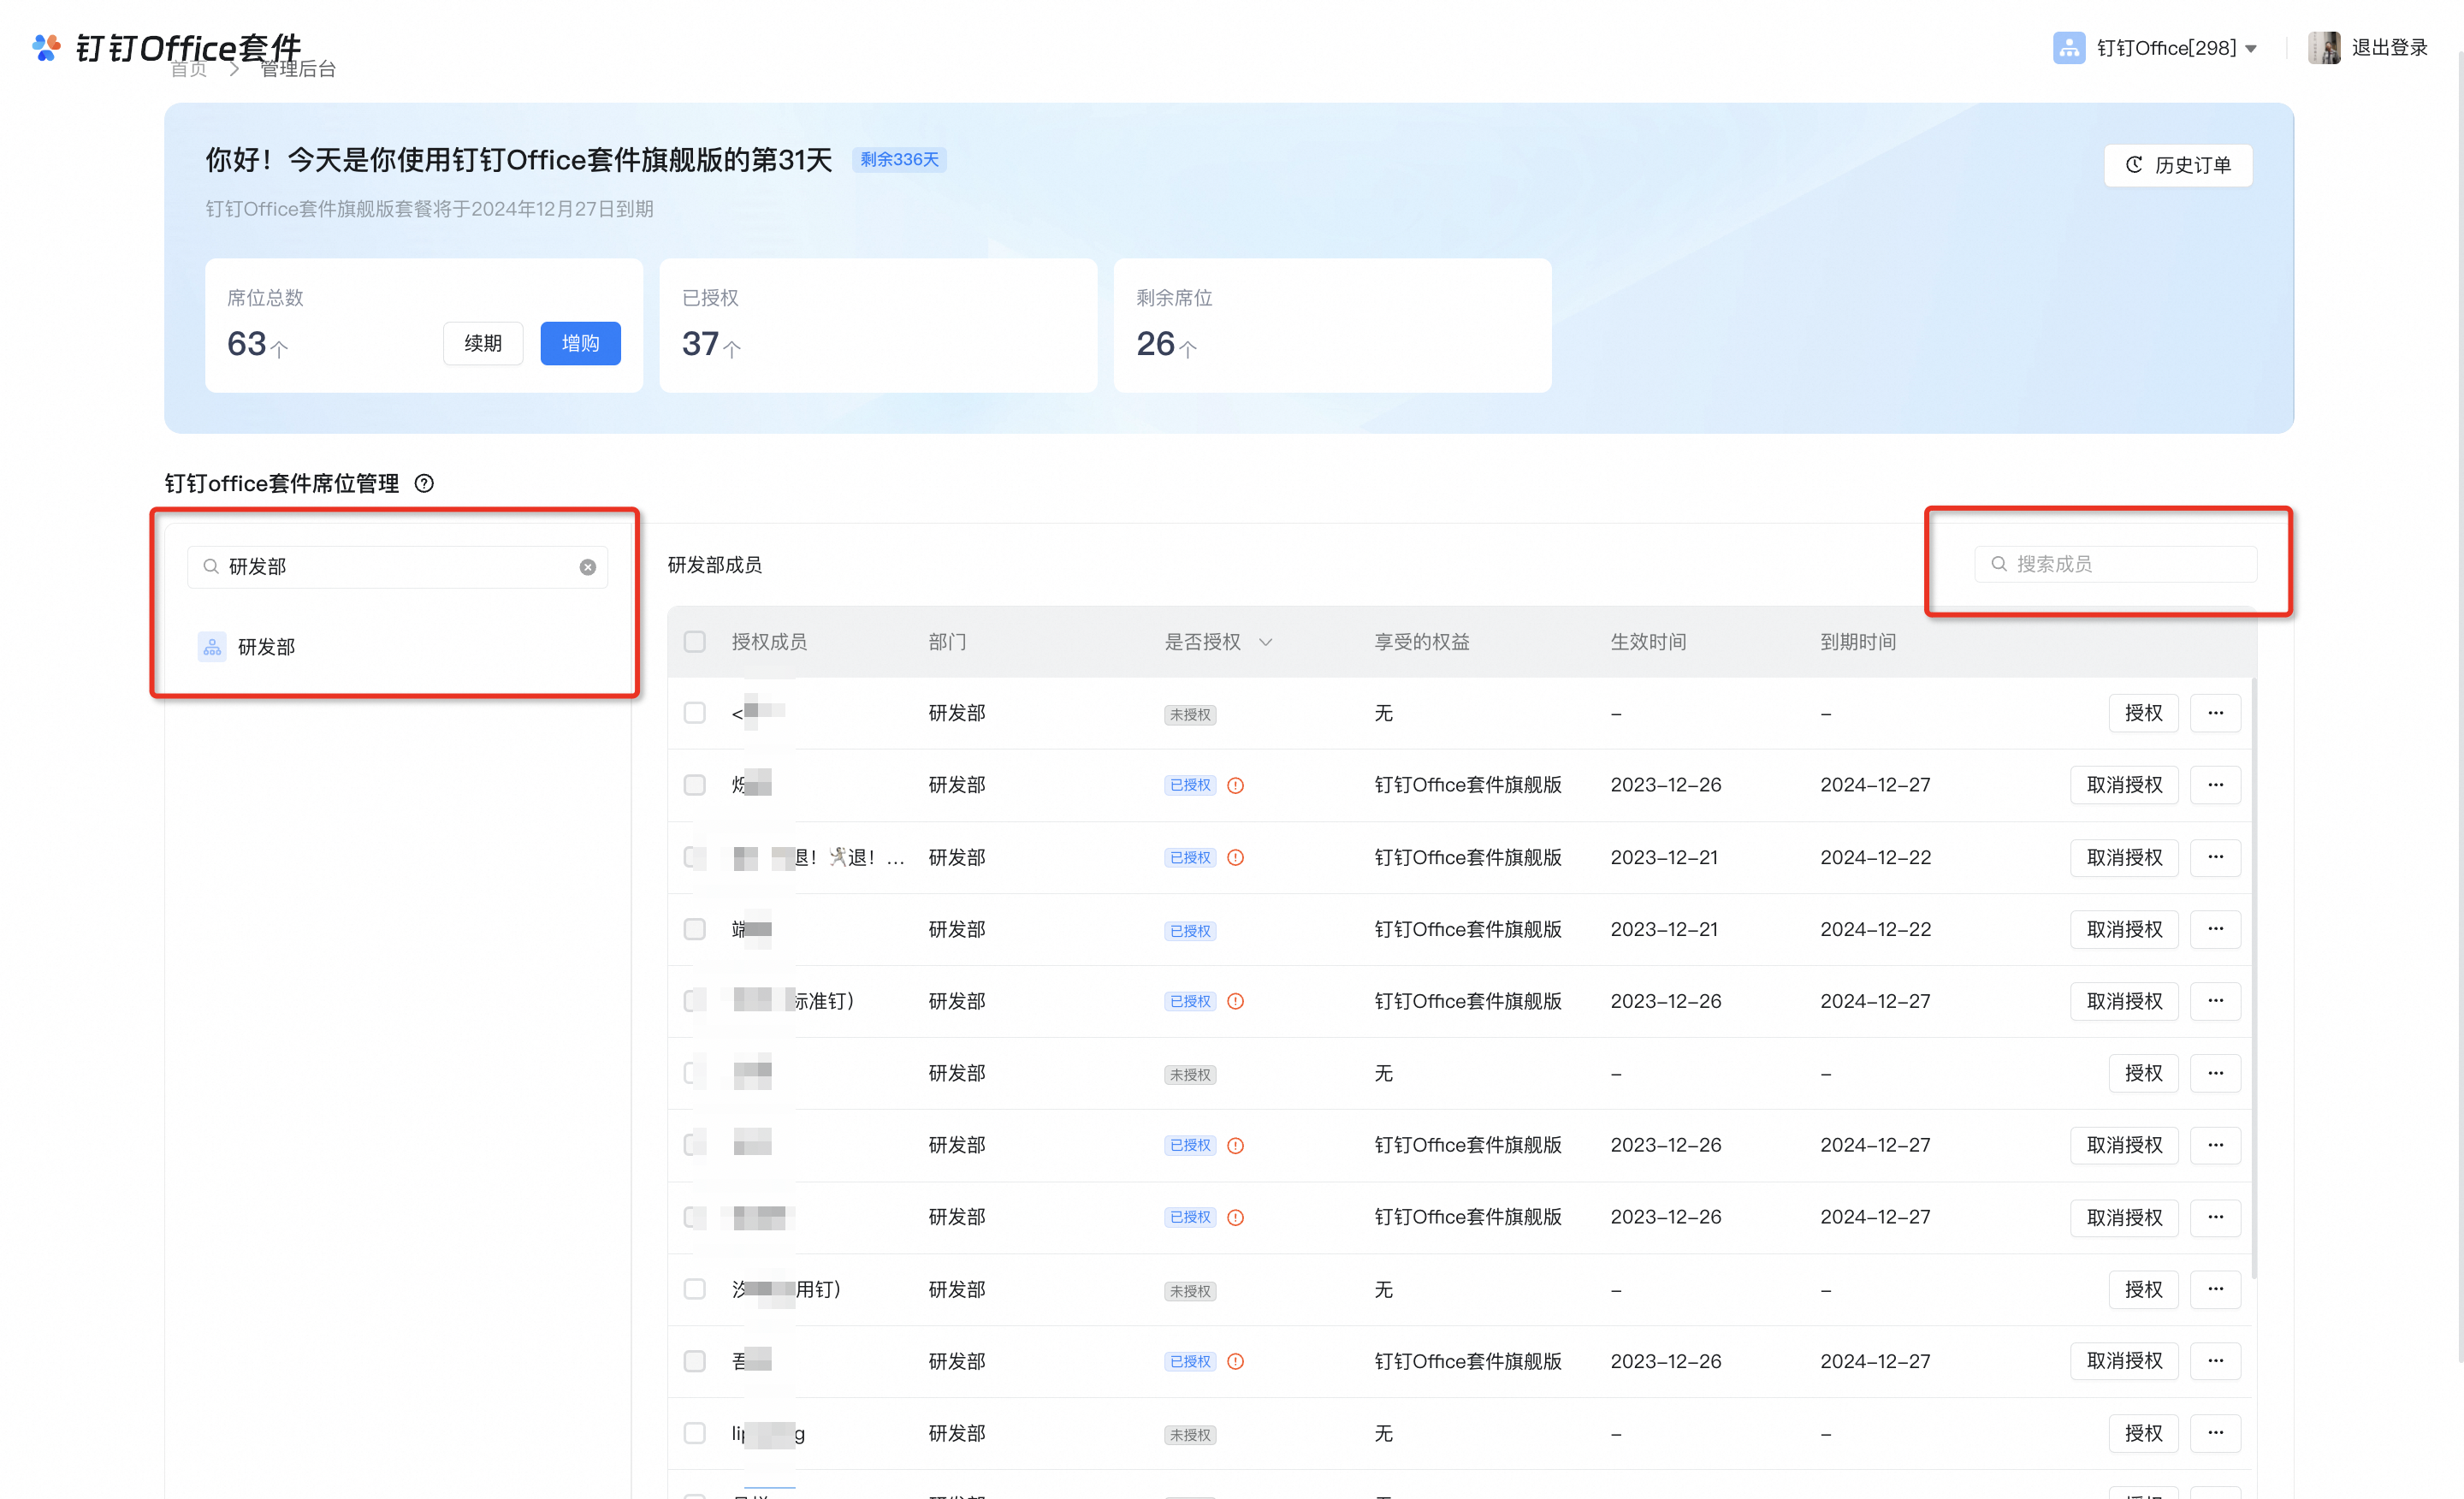Clear the 研发部 search using the X icon
This screenshot has width=2464, height=1499.
[587, 567]
